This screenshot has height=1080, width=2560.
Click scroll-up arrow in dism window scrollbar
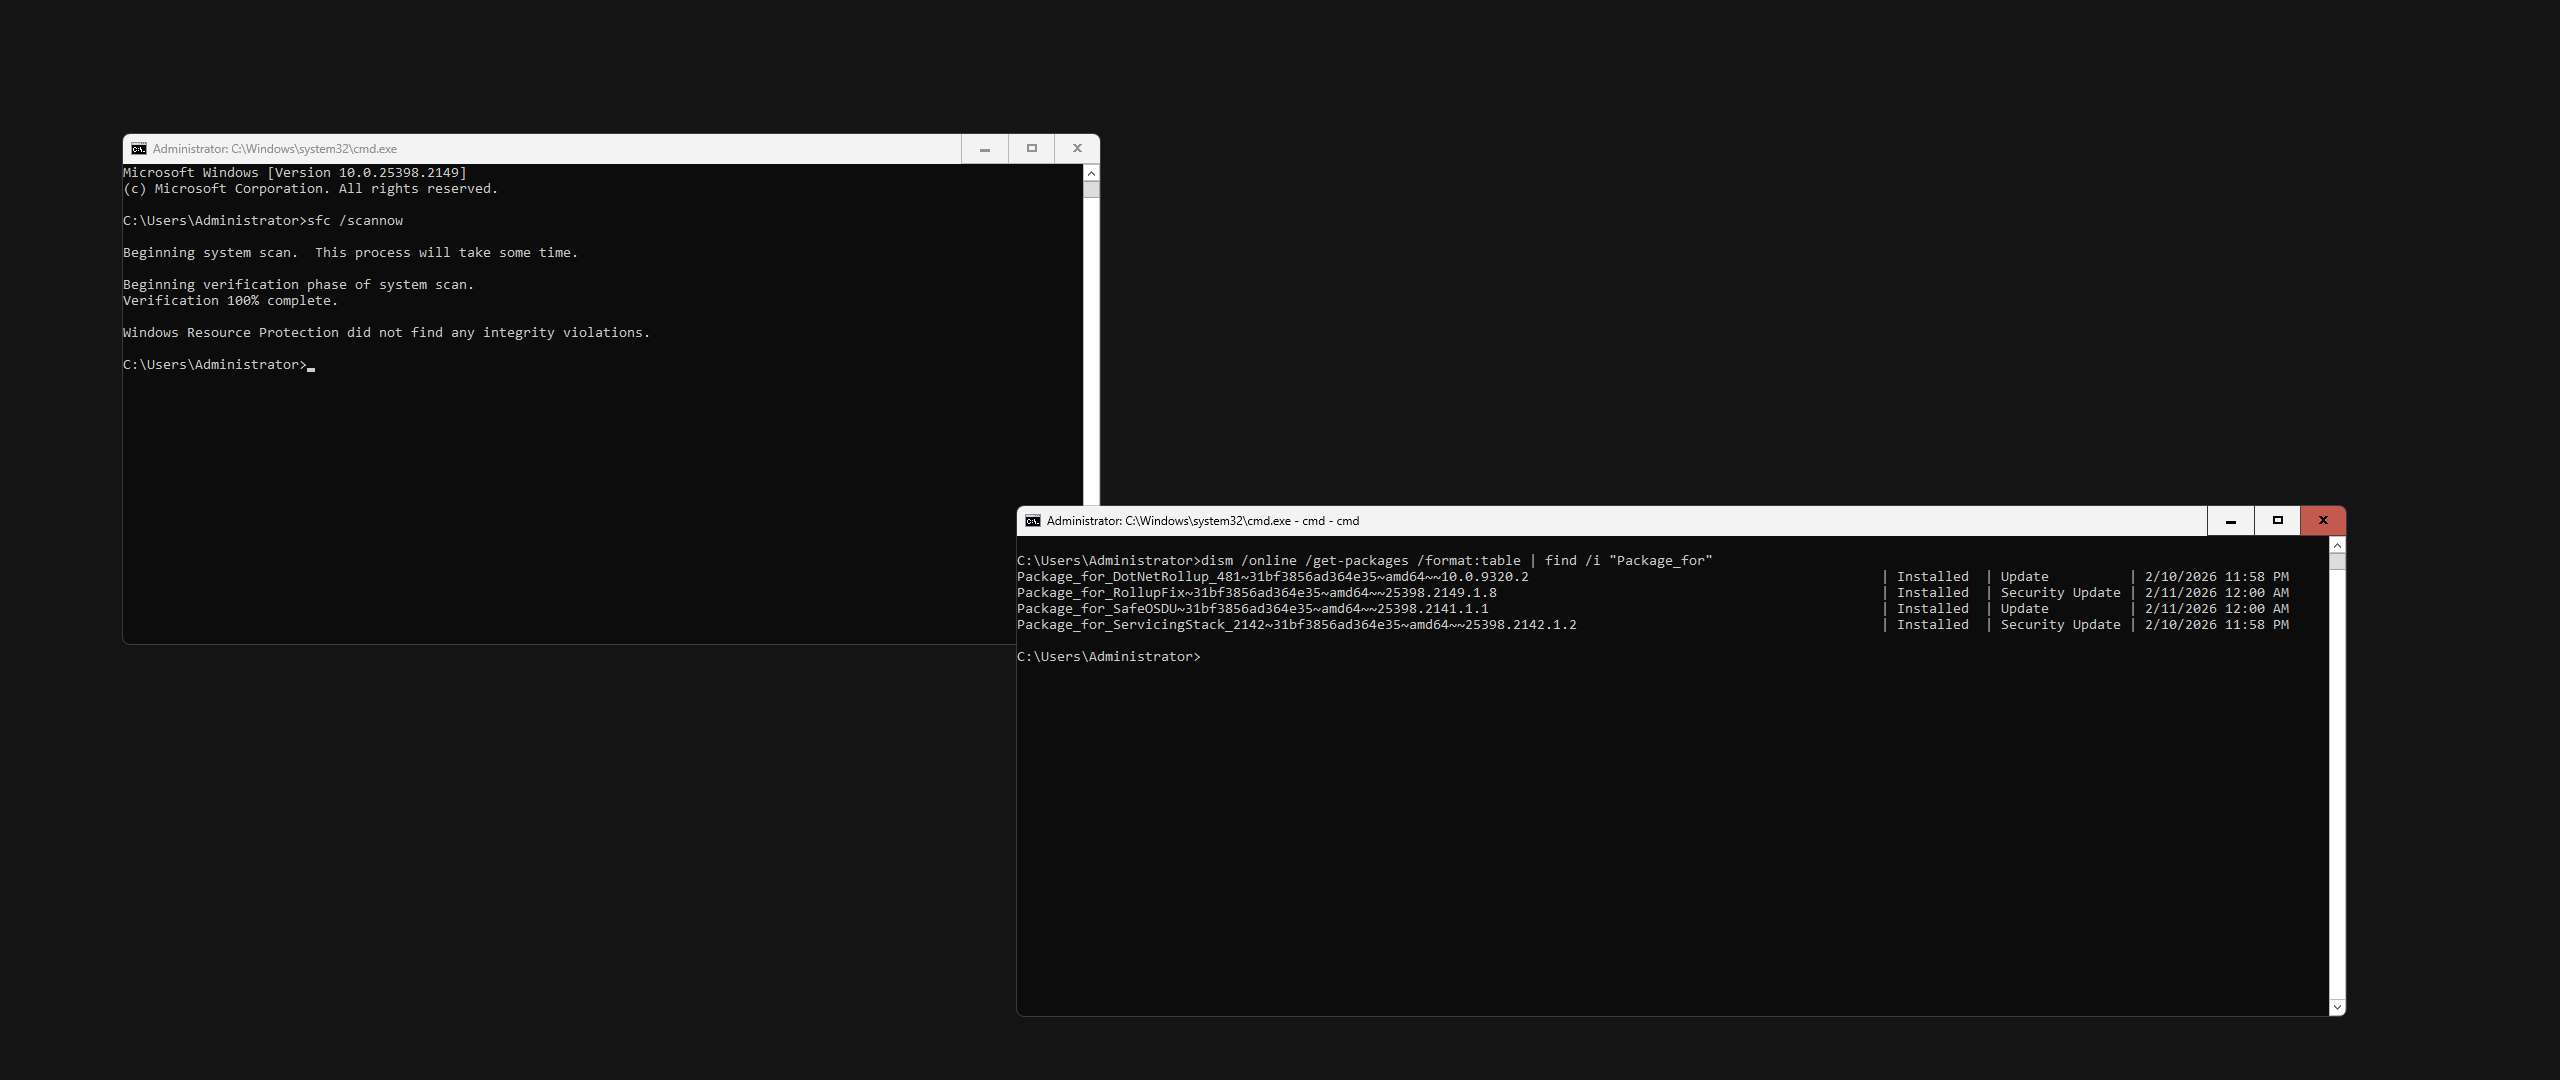coord(2337,545)
